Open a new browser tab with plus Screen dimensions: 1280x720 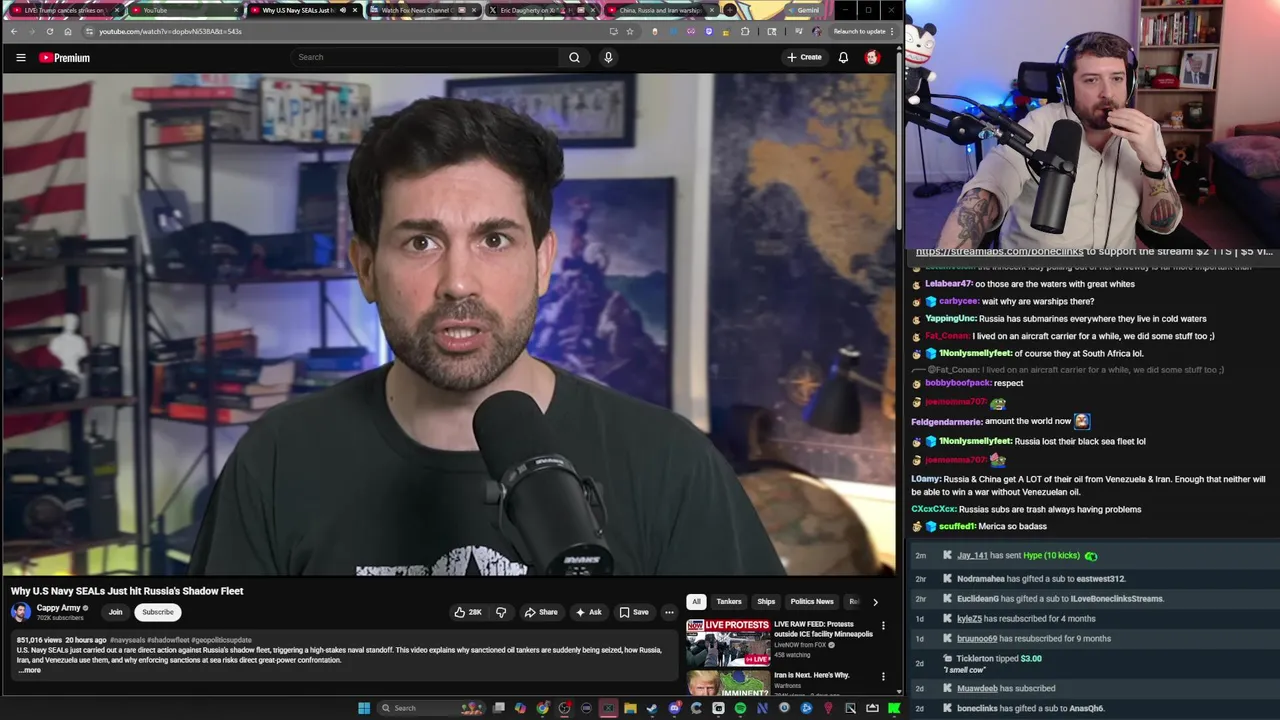pyautogui.click(x=731, y=10)
